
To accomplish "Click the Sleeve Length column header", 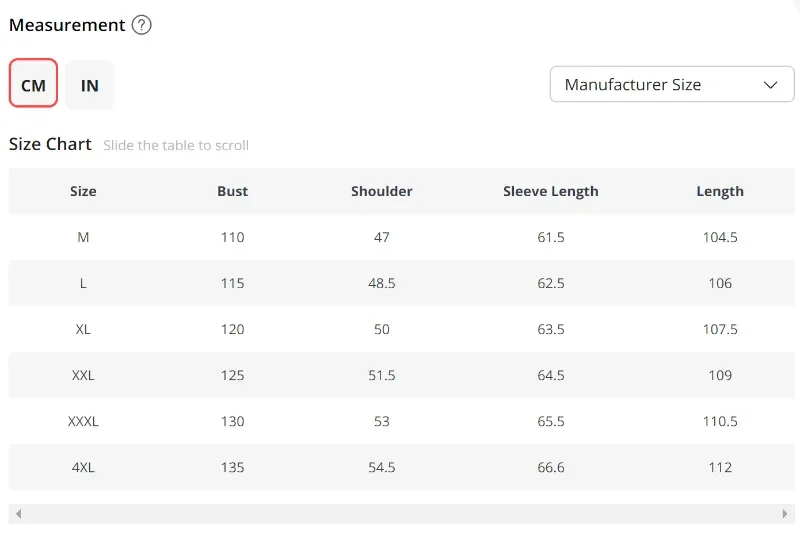I will (x=551, y=191).
